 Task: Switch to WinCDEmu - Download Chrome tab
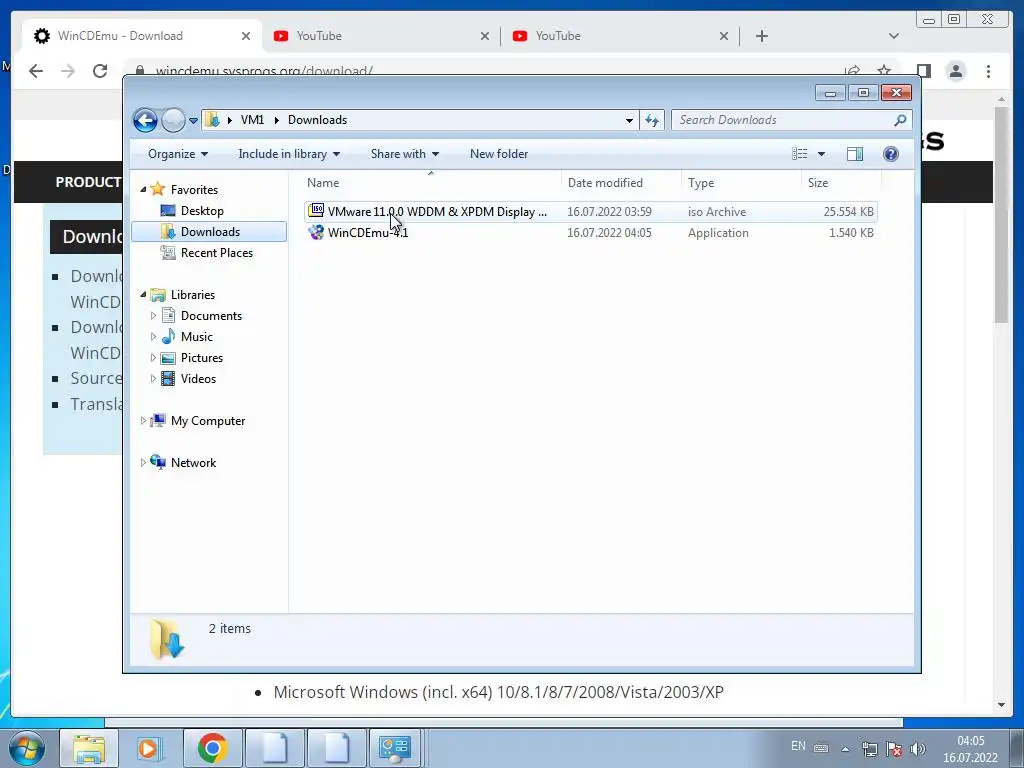click(141, 36)
